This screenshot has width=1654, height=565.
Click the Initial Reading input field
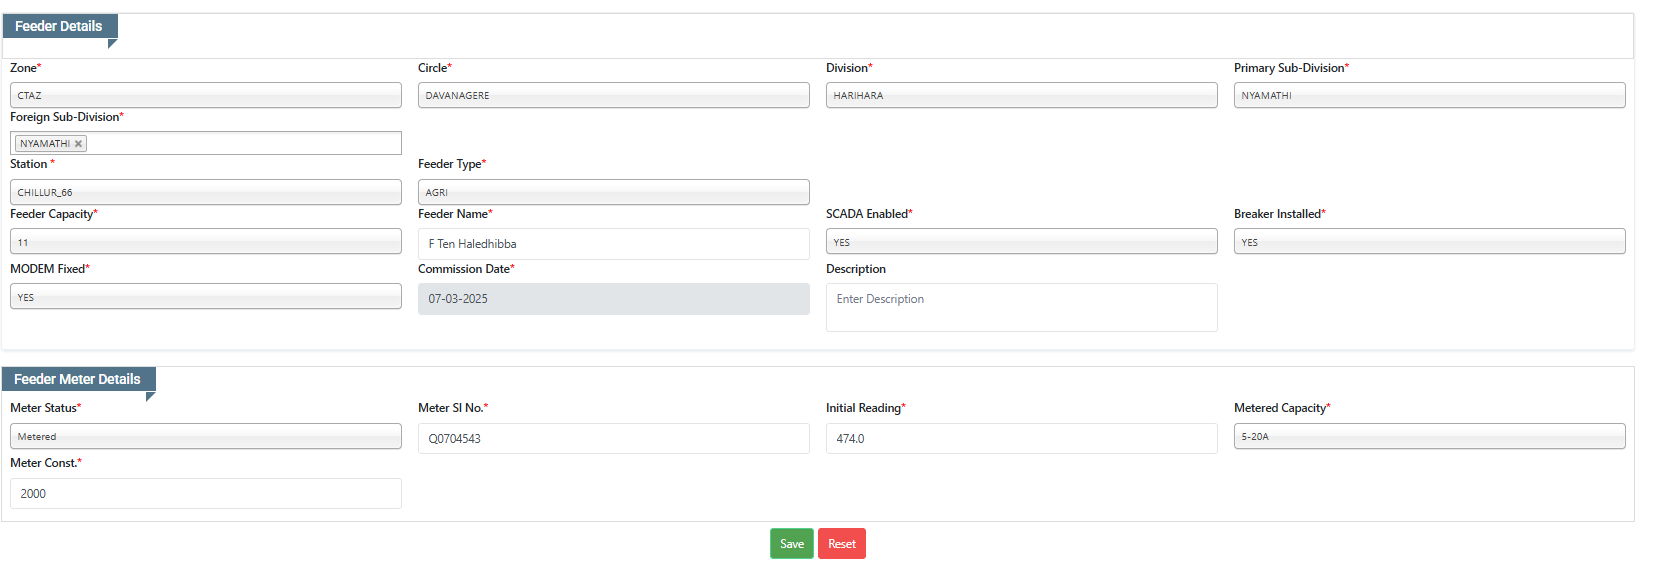point(1022,438)
